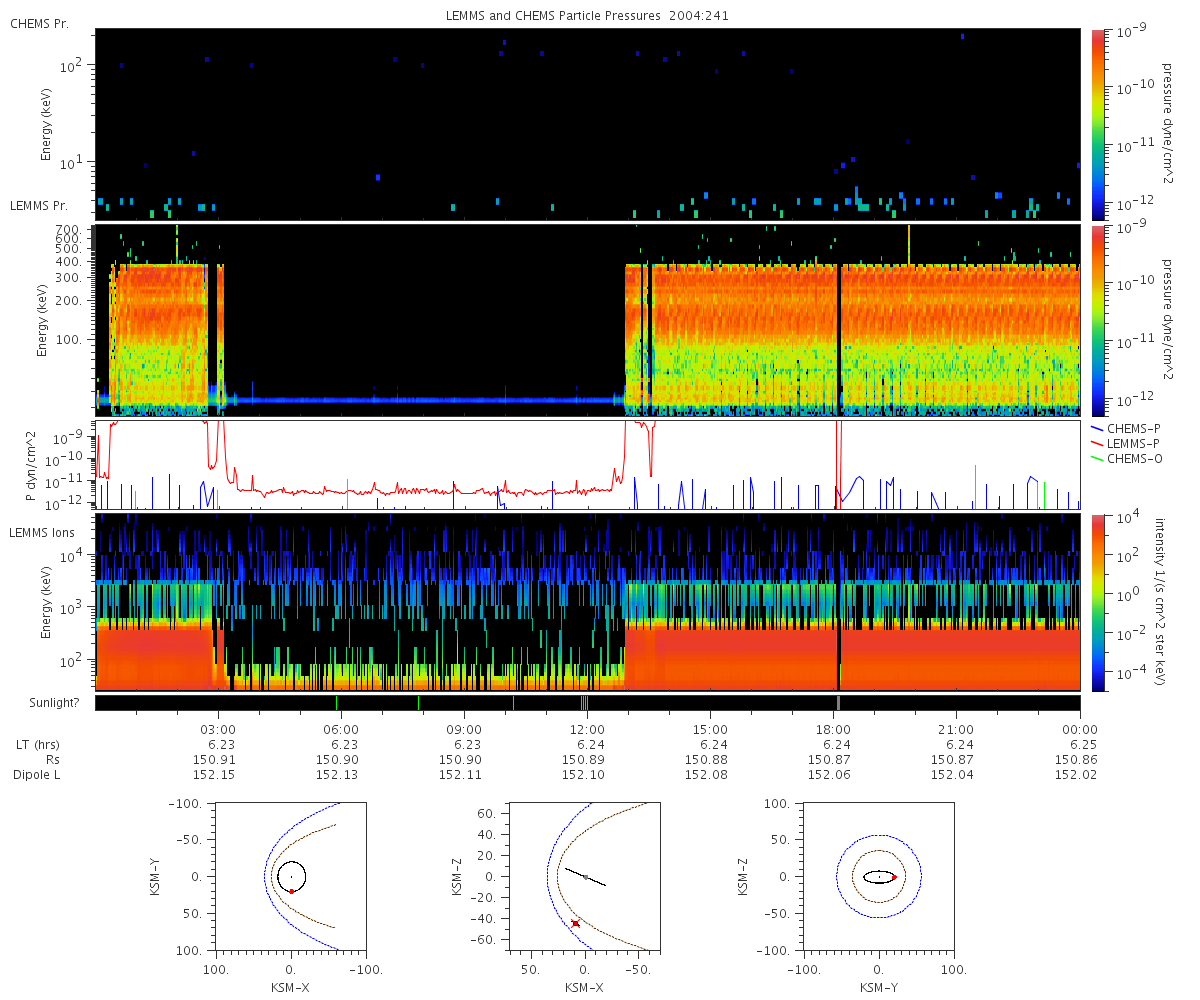Click the plot title 'LEMMS and CHEMS Particle Pressures 2004:241'
Screen dimensions: 1200x1000
point(587,17)
